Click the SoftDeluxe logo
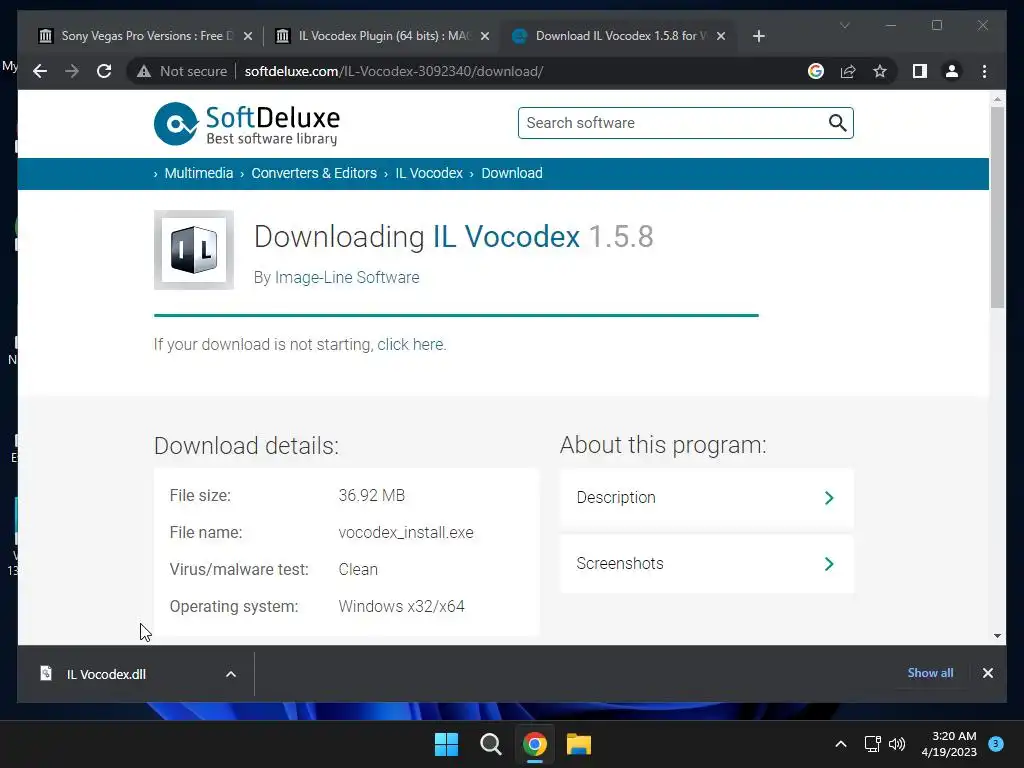Viewport: 1024px width, 768px height. (x=247, y=123)
